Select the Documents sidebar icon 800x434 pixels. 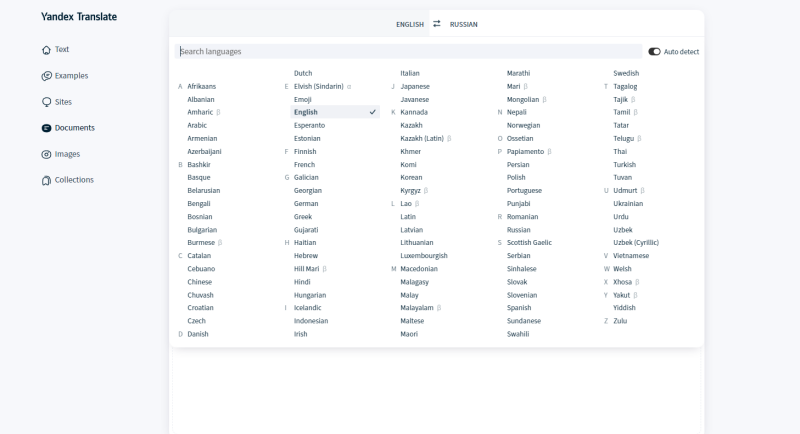(x=46, y=128)
